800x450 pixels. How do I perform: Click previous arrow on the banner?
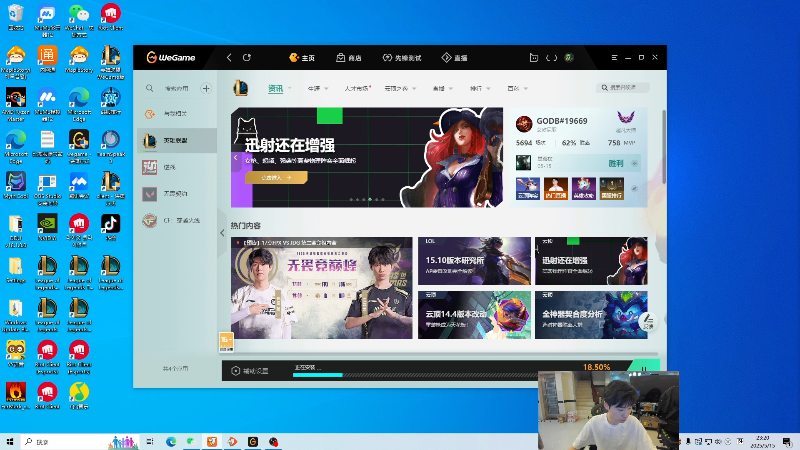click(236, 158)
